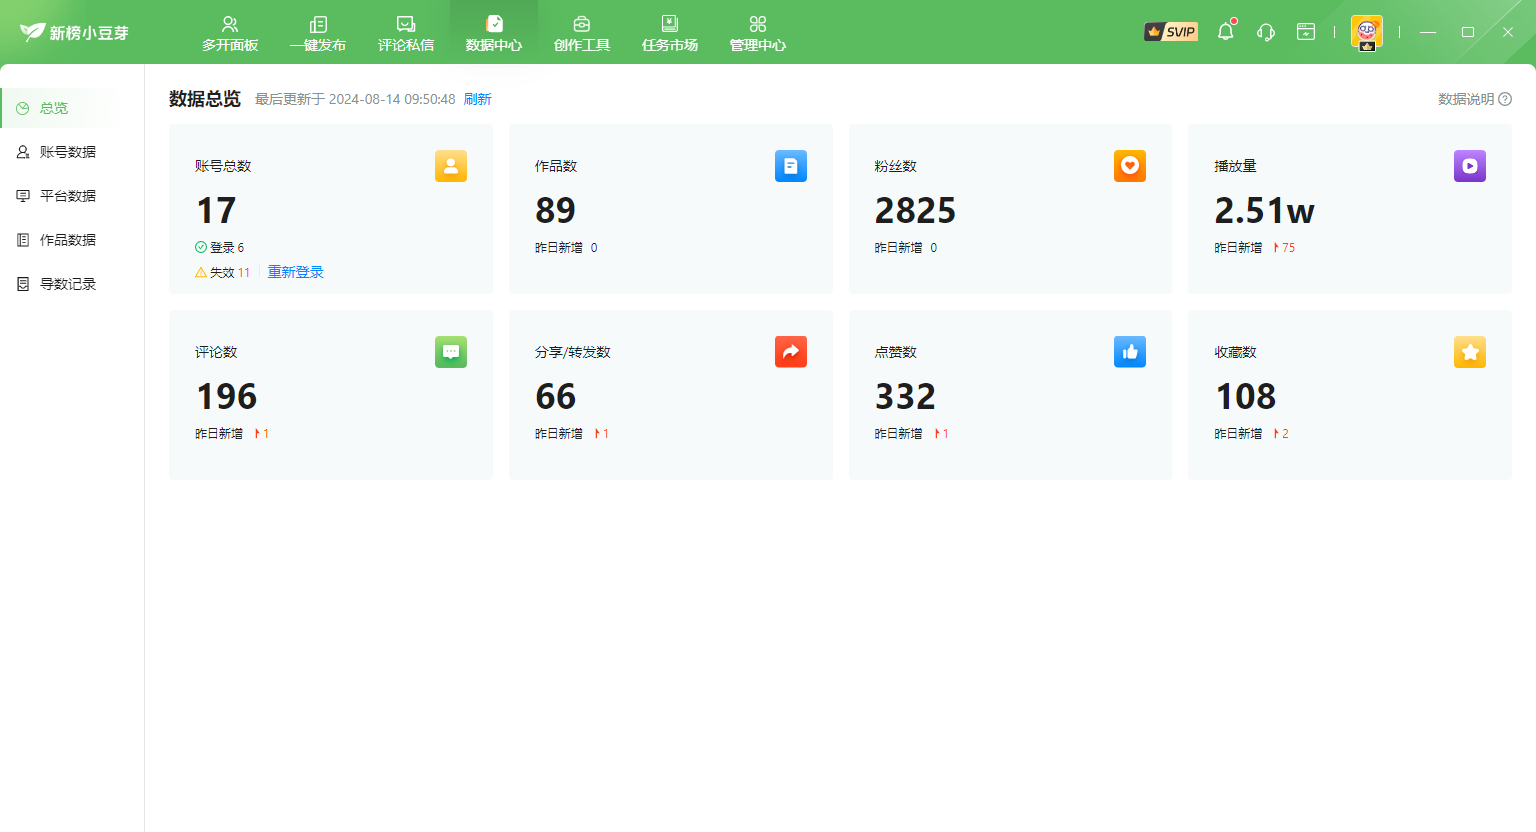The height and width of the screenshot is (832, 1536).
Task: Click the 重新登录 link
Action: pos(296,272)
